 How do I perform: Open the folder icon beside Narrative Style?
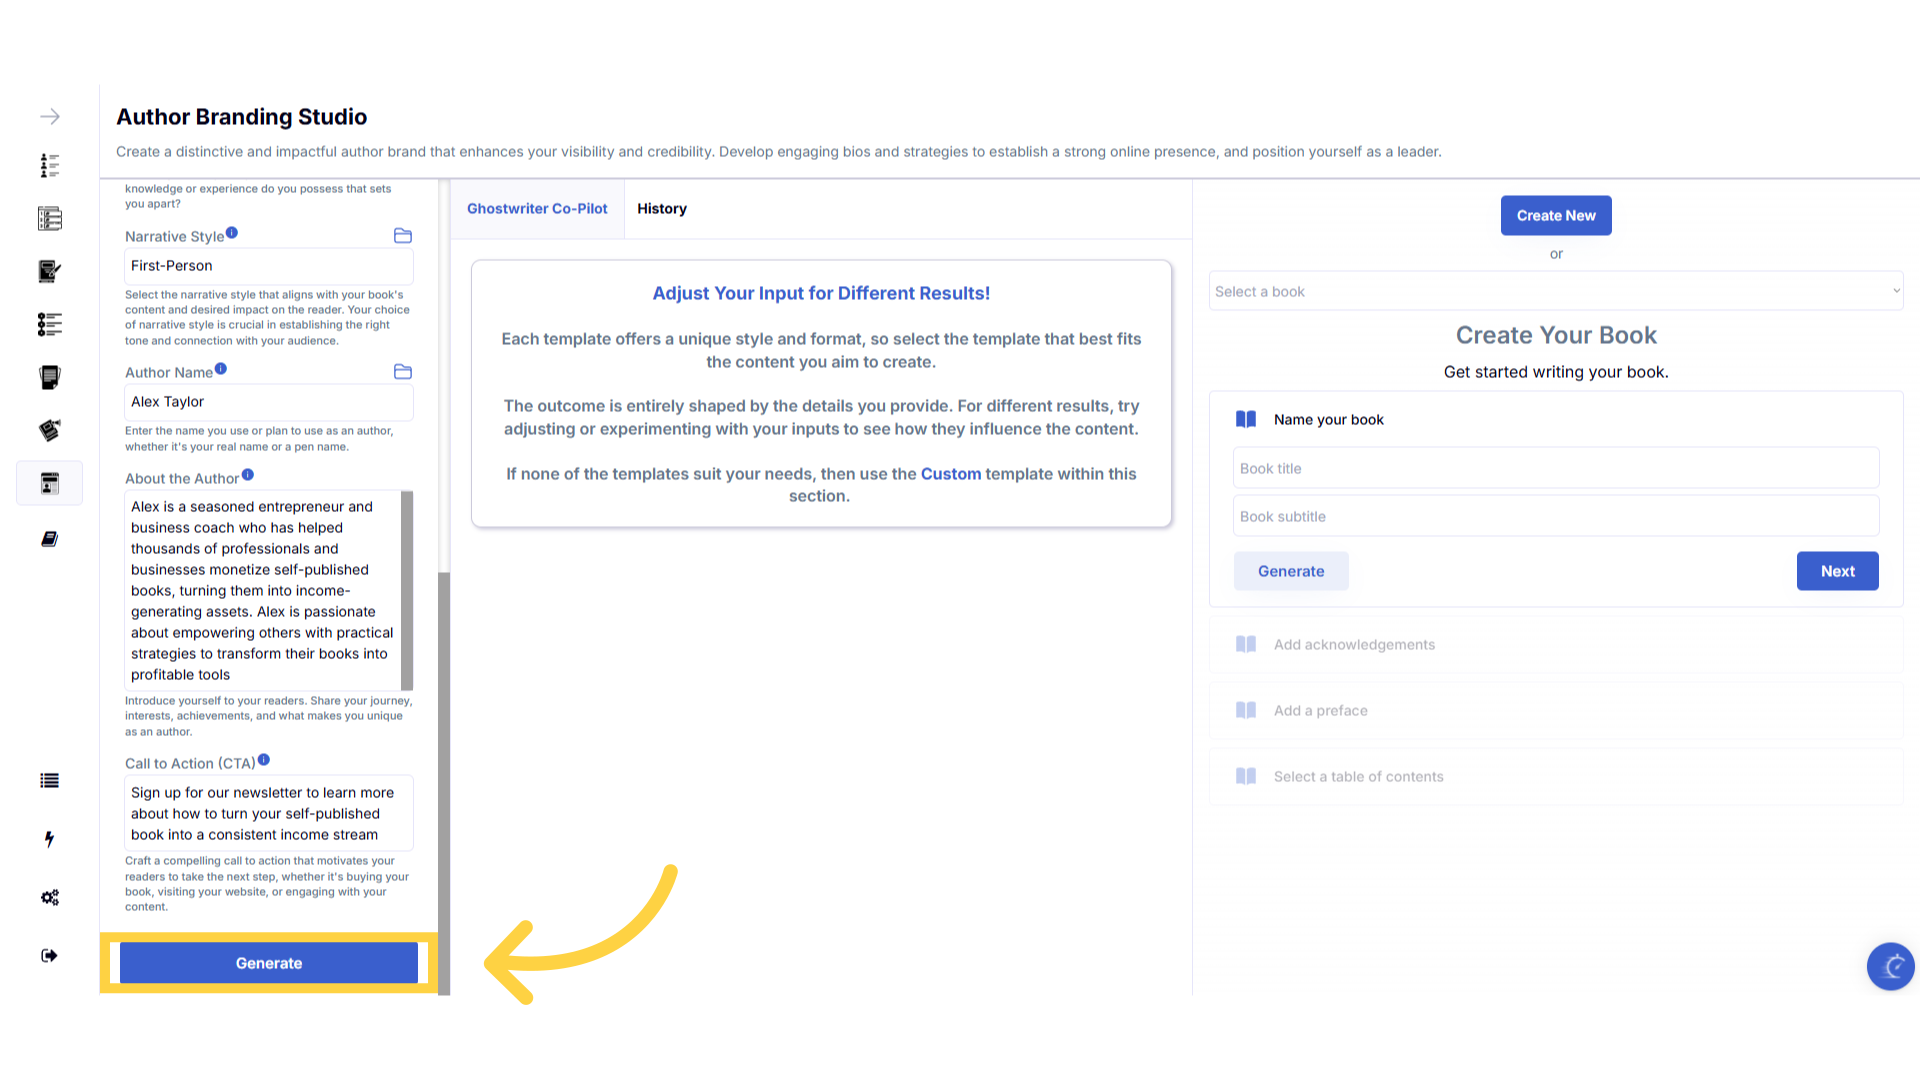coord(403,236)
